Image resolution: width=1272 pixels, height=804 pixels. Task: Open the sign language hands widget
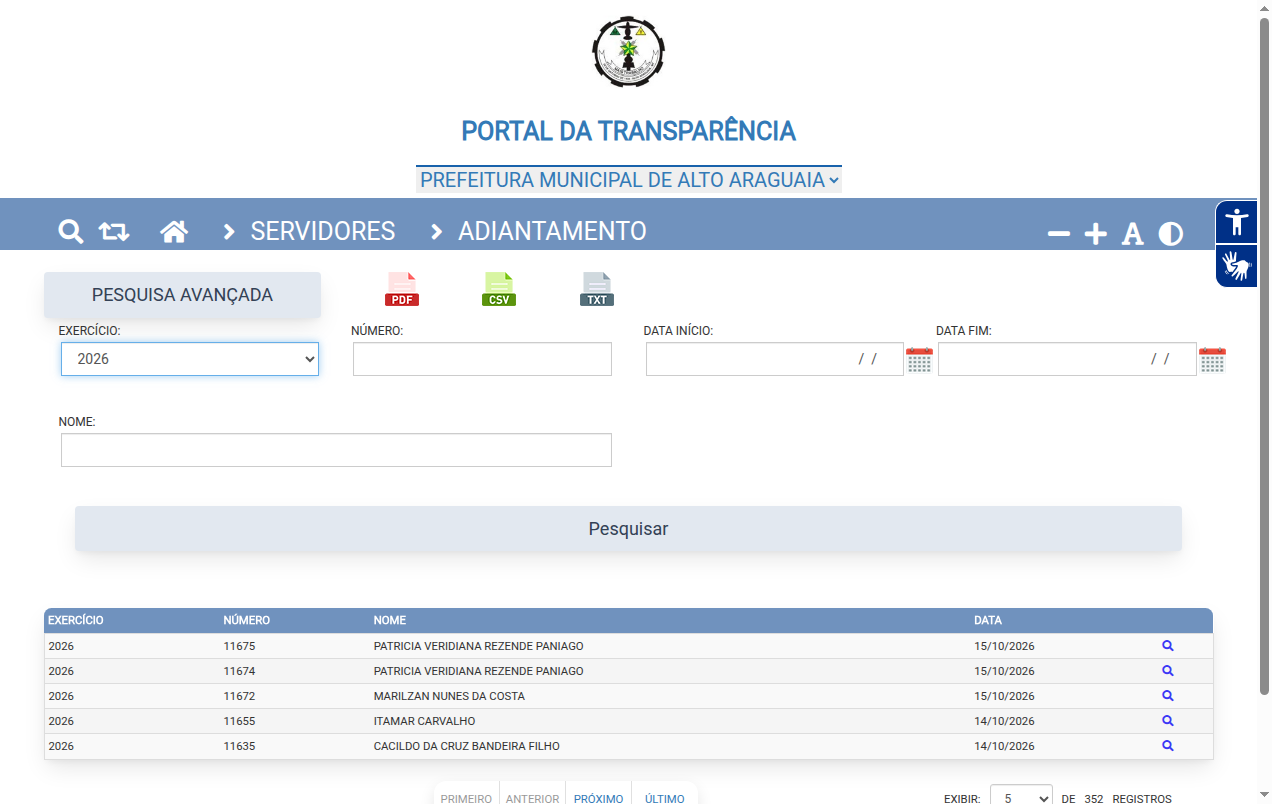point(1237,266)
